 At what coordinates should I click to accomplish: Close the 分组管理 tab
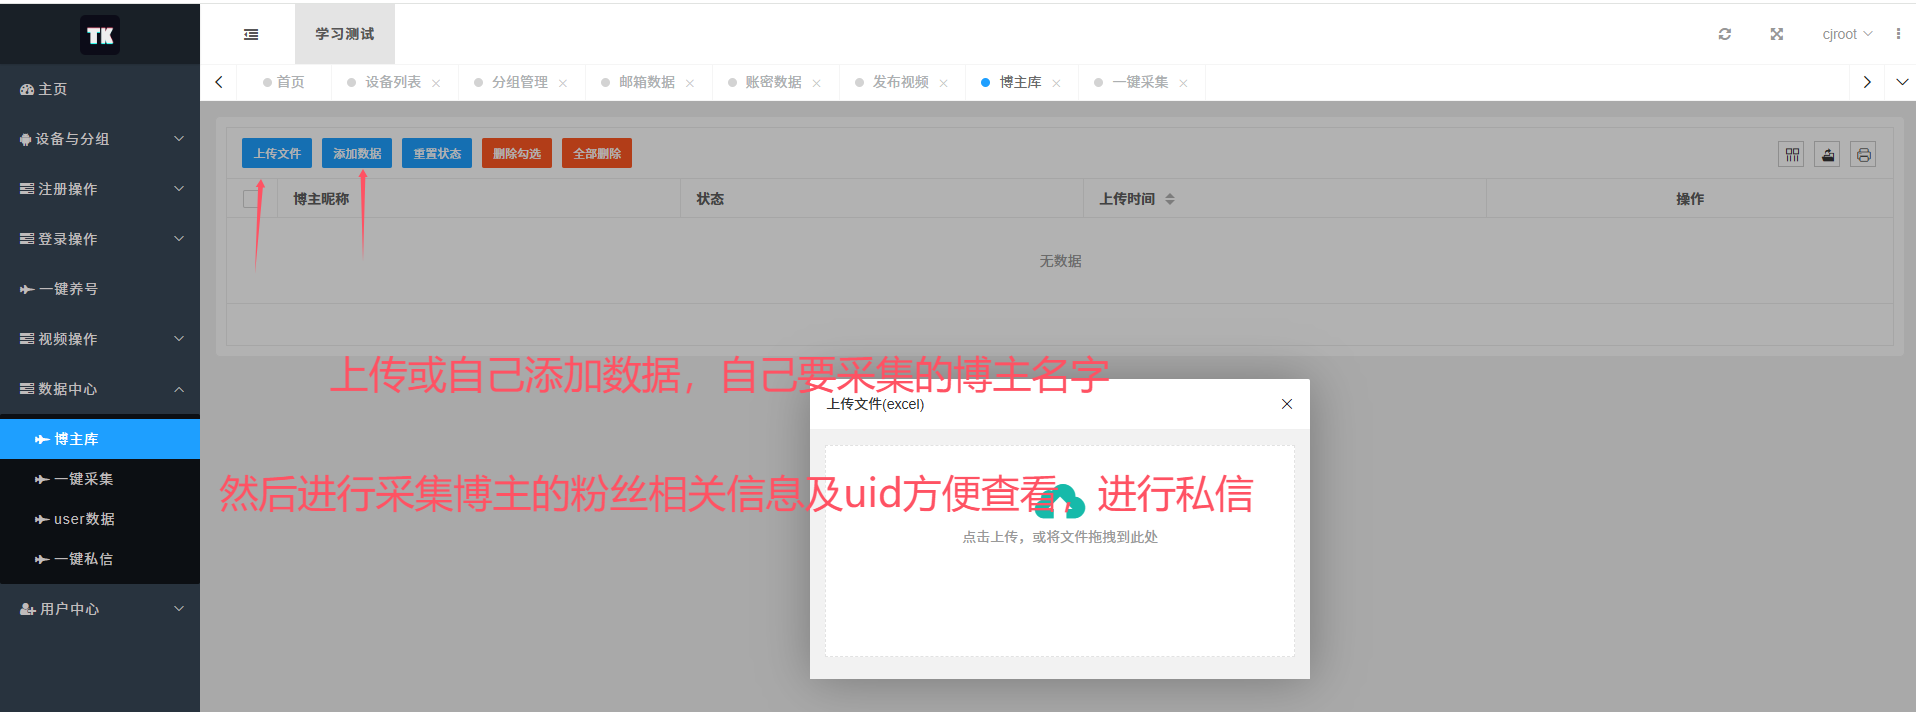[x=563, y=83]
